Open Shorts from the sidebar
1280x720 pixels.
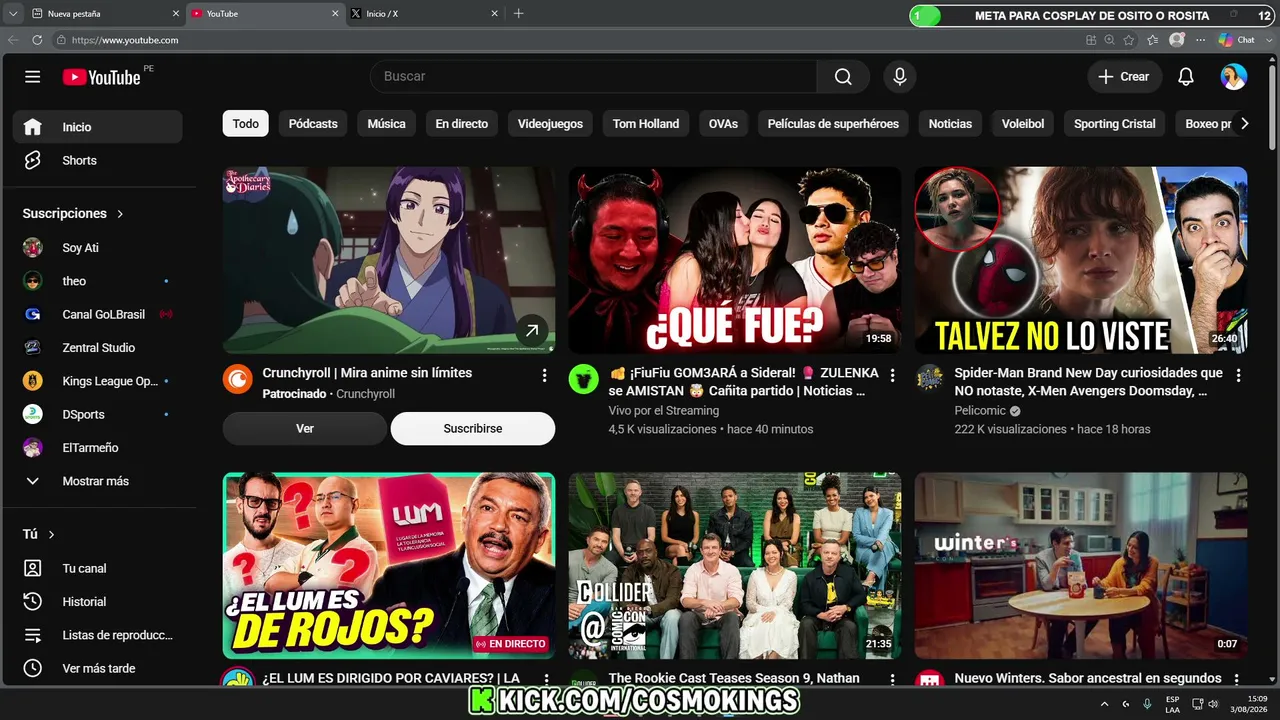point(98,160)
